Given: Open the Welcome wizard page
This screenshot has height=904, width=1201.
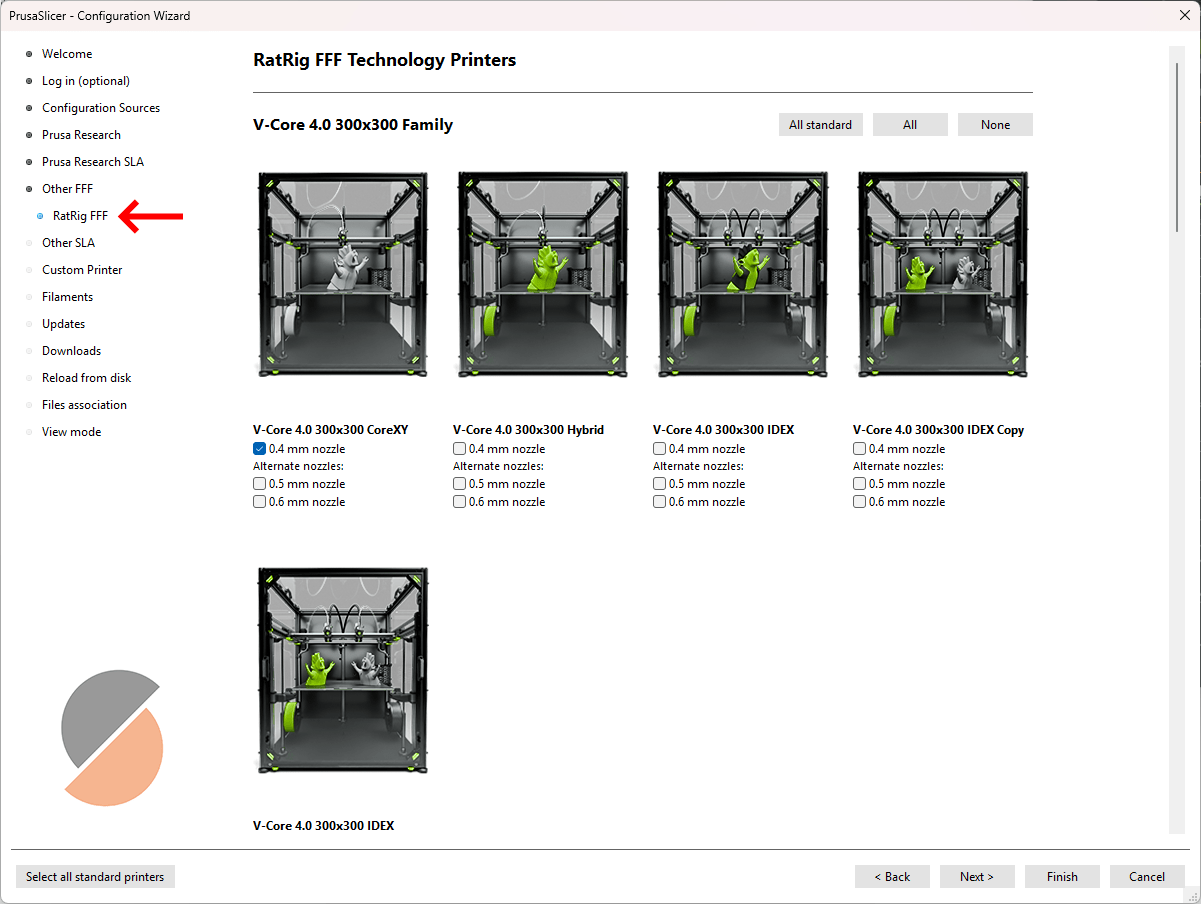Looking at the screenshot, I should [67, 54].
